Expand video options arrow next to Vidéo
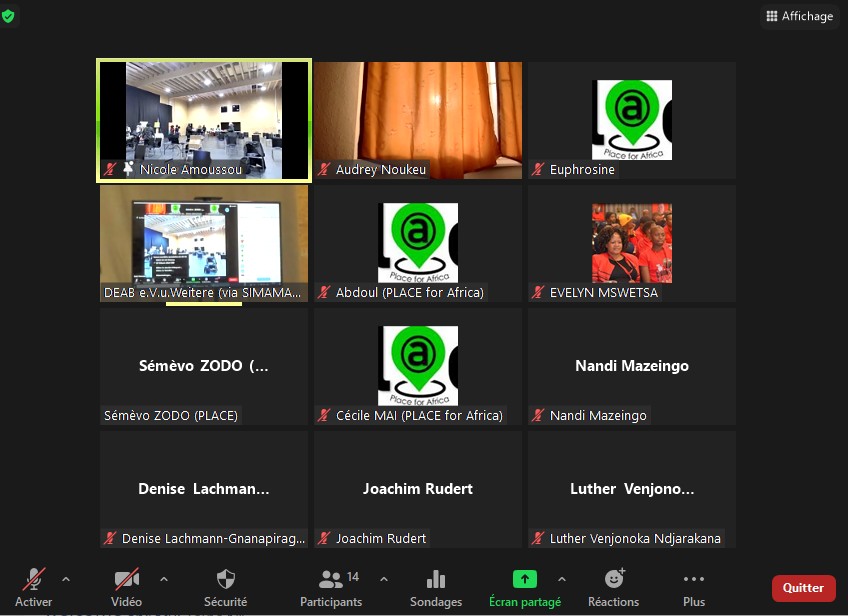The image size is (848, 616). [x=164, y=579]
